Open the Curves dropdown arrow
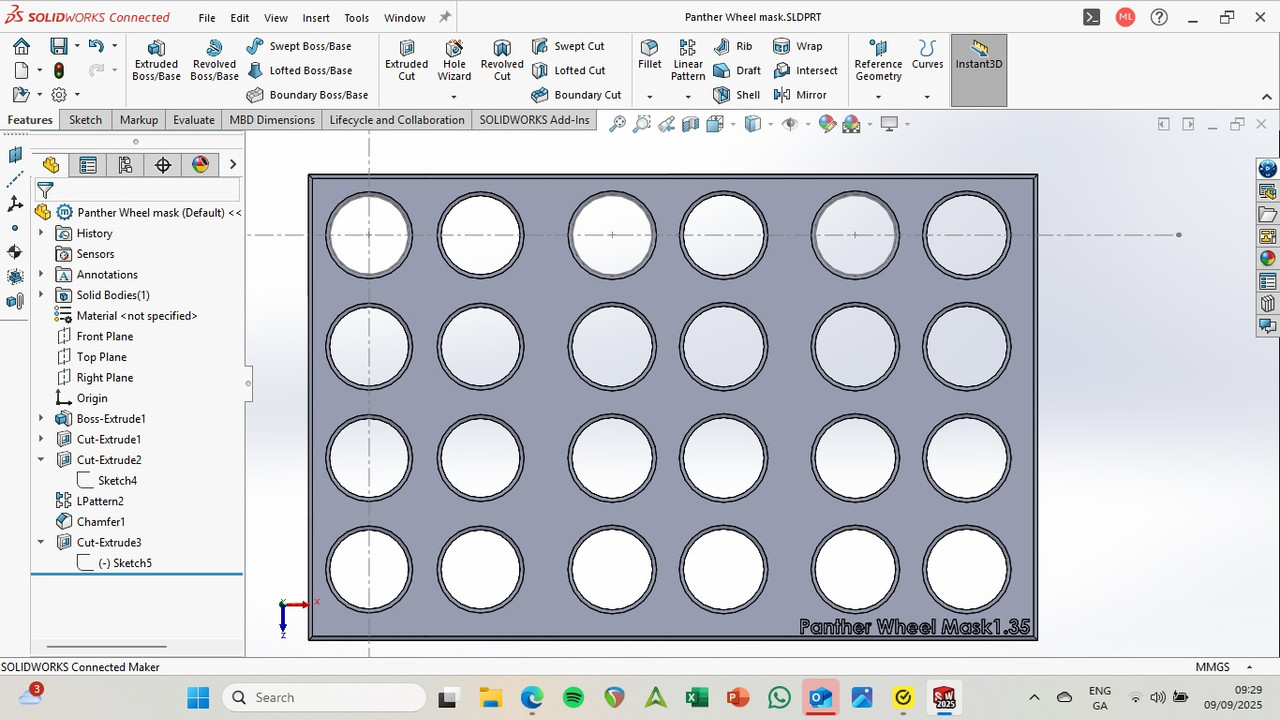Image resolution: width=1280 pixels, height=720 pixels. coord(927,97)
